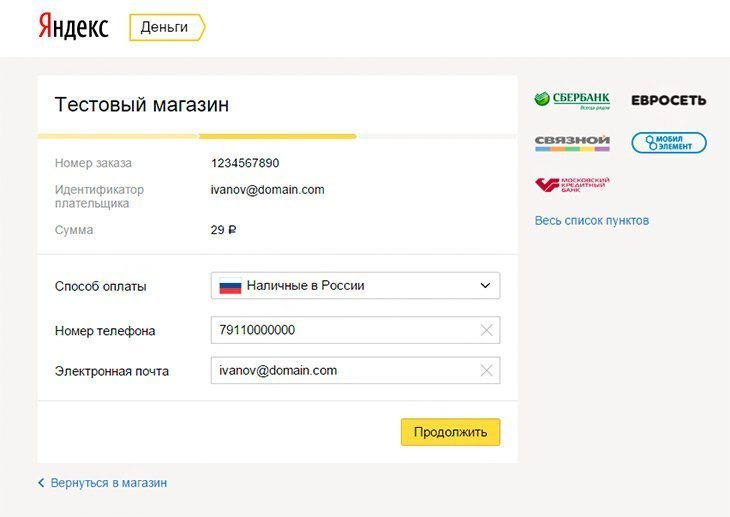Expand the Способ оплаты dropdown arrow

485,286
